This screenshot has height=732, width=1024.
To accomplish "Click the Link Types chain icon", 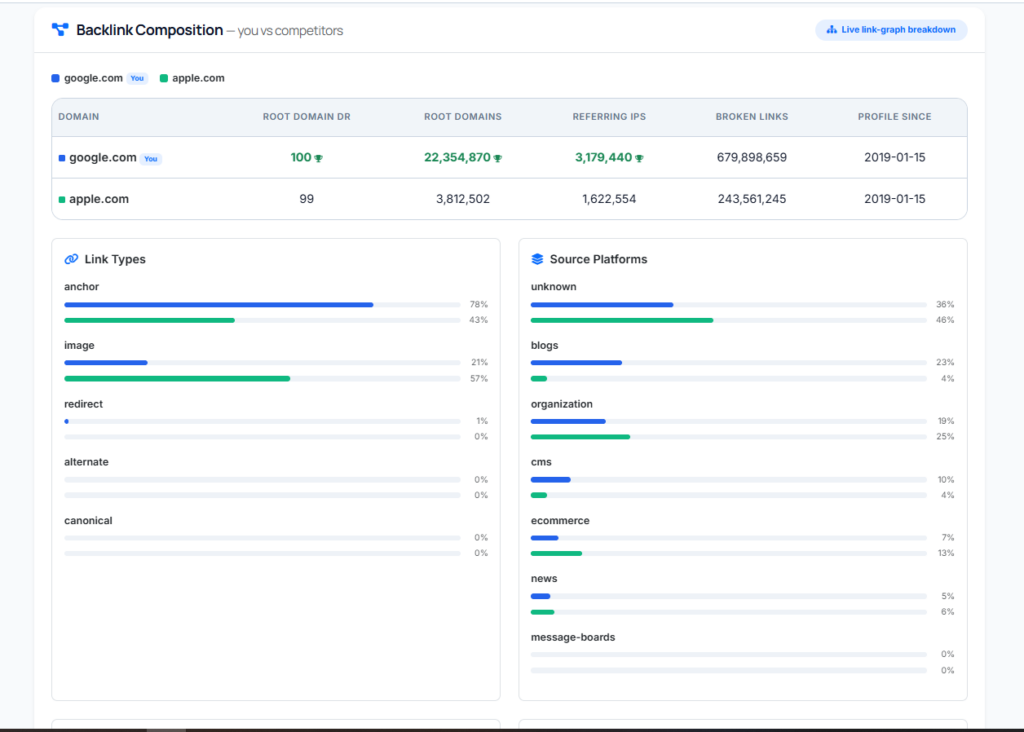I will [x=71, y=259].
